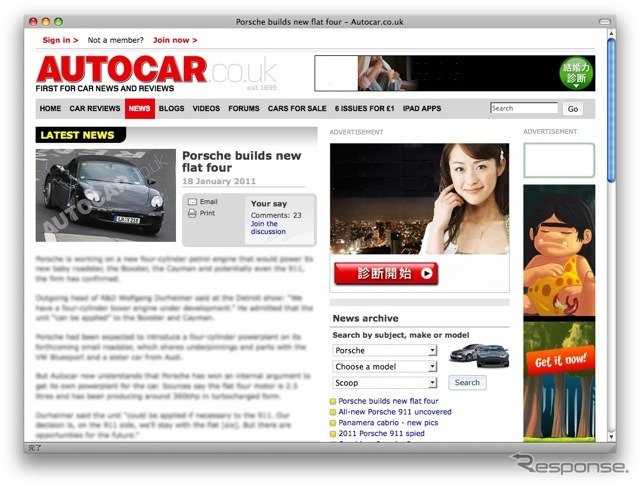The image size is (640, 486).
Task: Click the news archive Search button
Action: pos(467,383)
